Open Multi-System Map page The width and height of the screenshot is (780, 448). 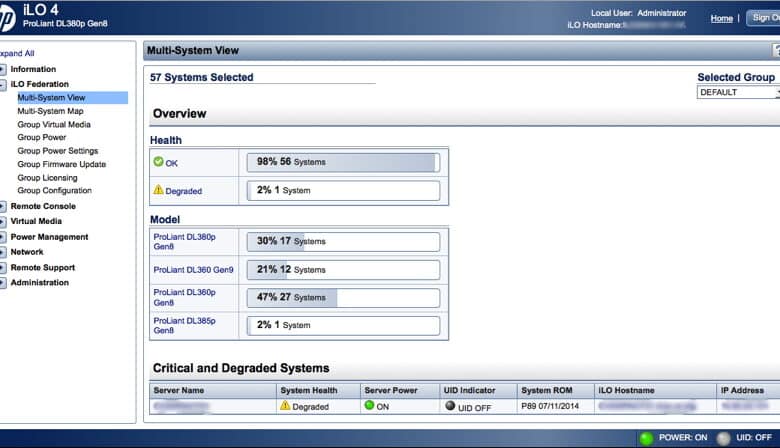click(50, 111)
